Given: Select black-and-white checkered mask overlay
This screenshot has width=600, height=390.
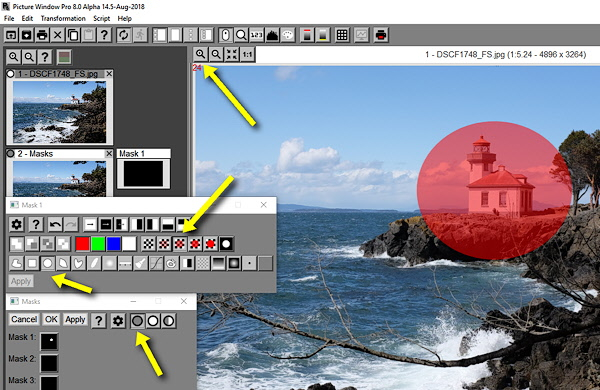Looking at the screenshot, I should pos(148,244).
